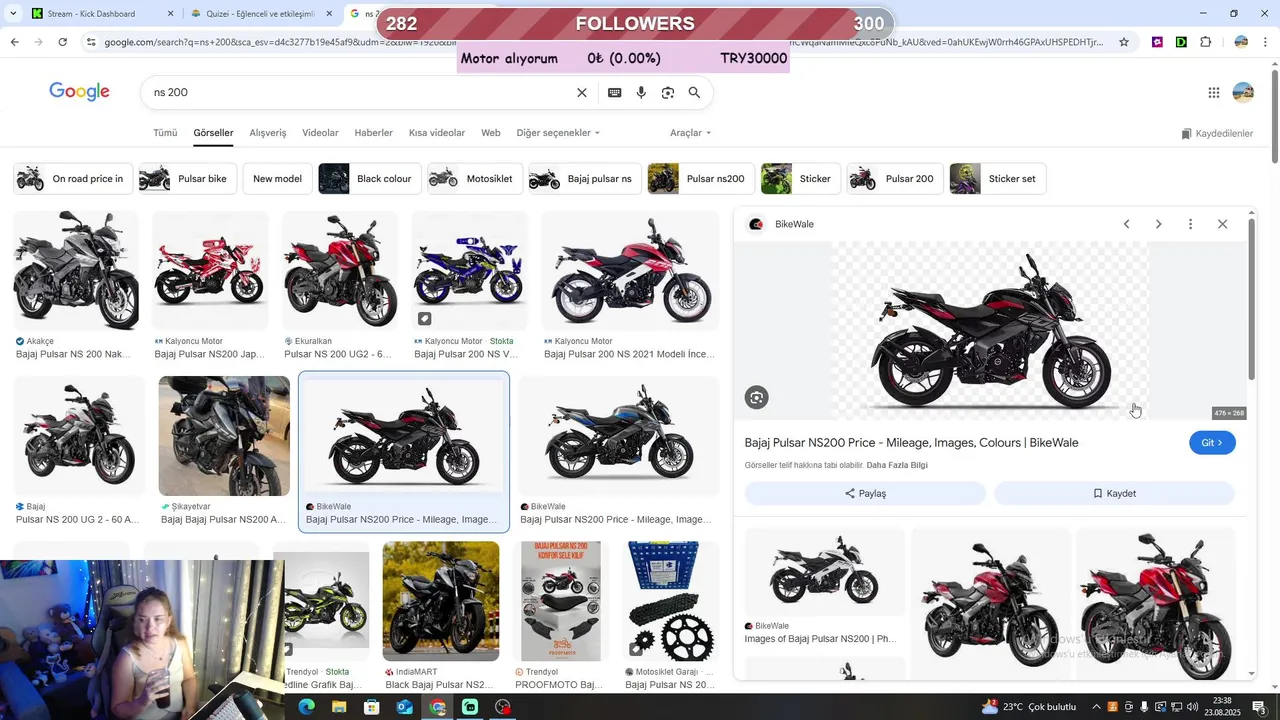Go to previous image in preview panel
The width and height of the screenshot is (1280, 720).
click(x=1126, y=224)
